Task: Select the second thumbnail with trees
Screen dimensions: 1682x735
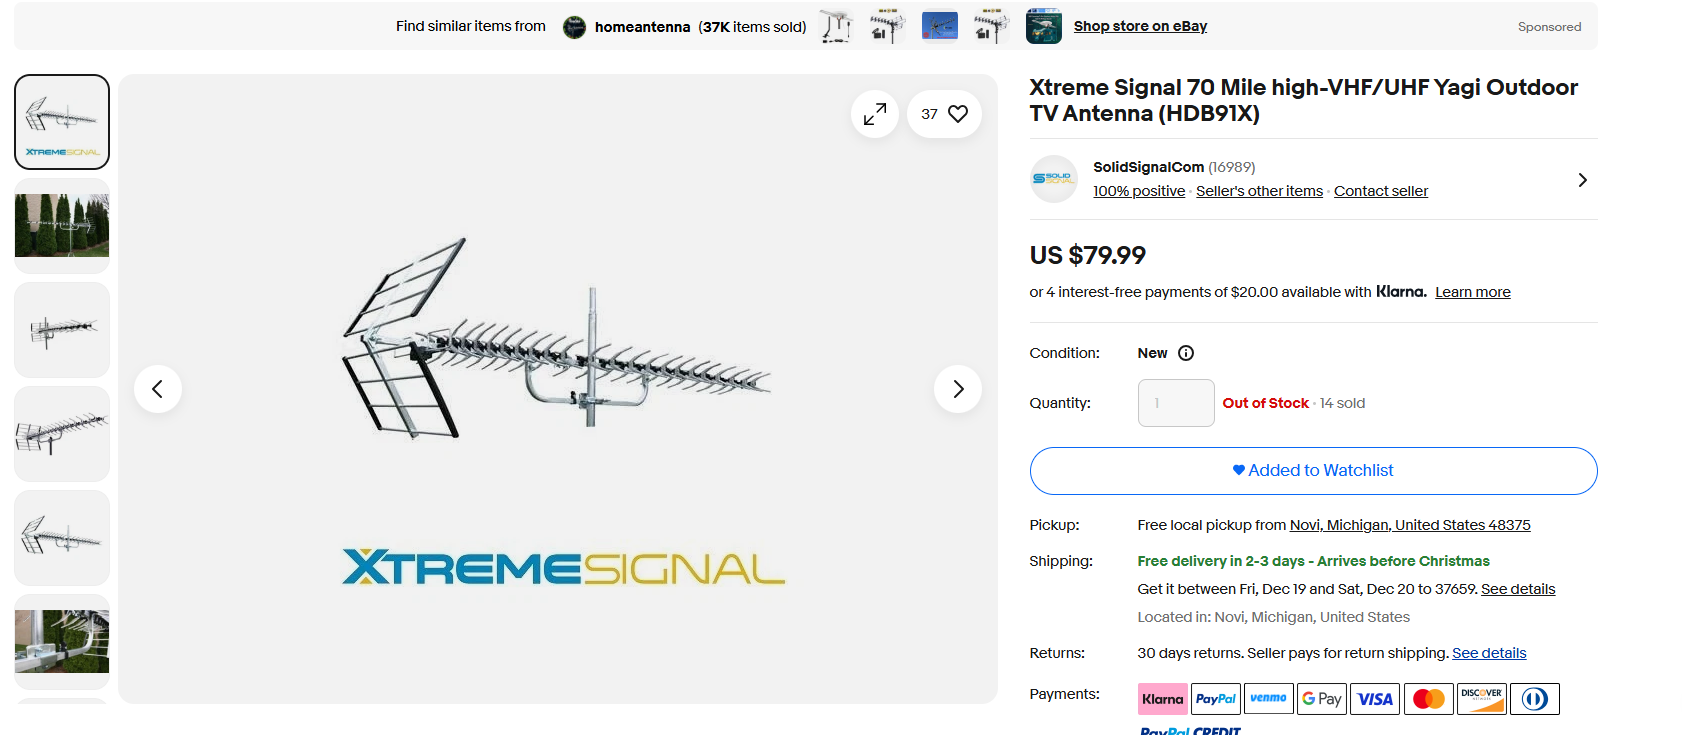Action: (62, 226)
